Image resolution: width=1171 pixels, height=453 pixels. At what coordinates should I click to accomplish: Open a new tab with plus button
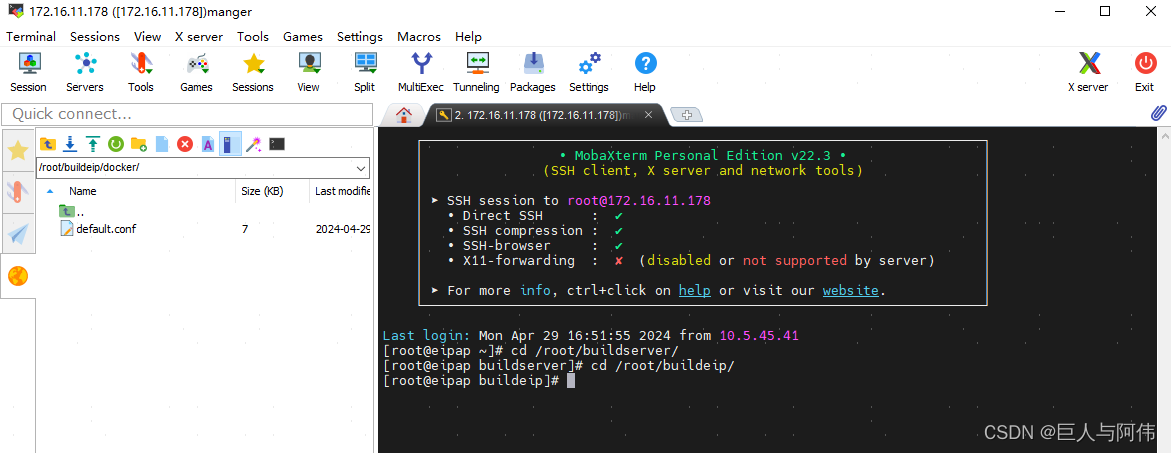pyautogui.click(x=686, y=115)
